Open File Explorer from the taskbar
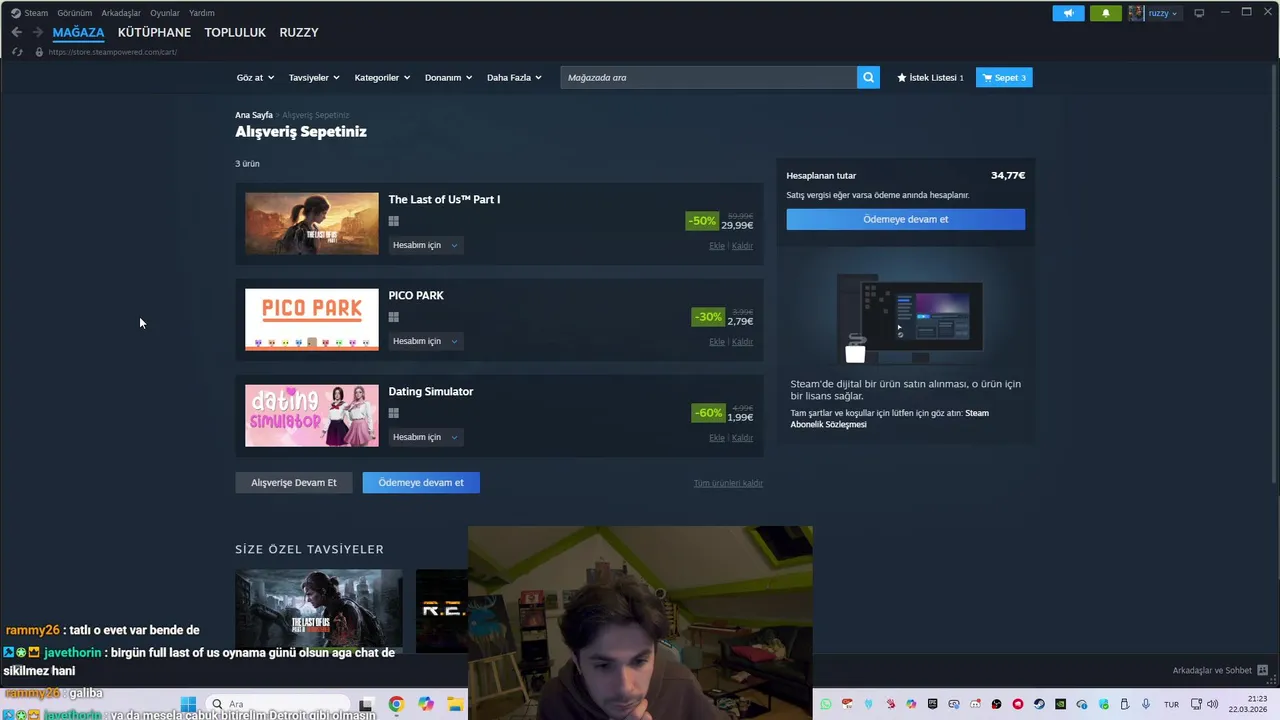 pyautogui.click(x=454, y=704)
